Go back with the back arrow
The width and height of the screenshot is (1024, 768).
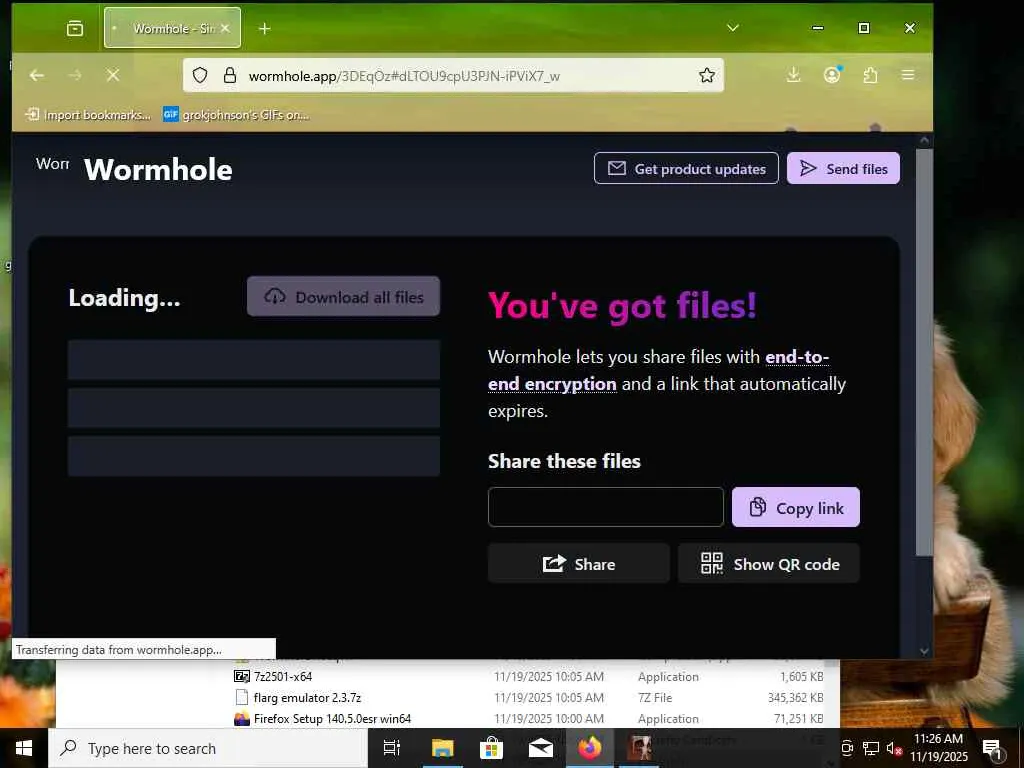click(x=37, y=75)
